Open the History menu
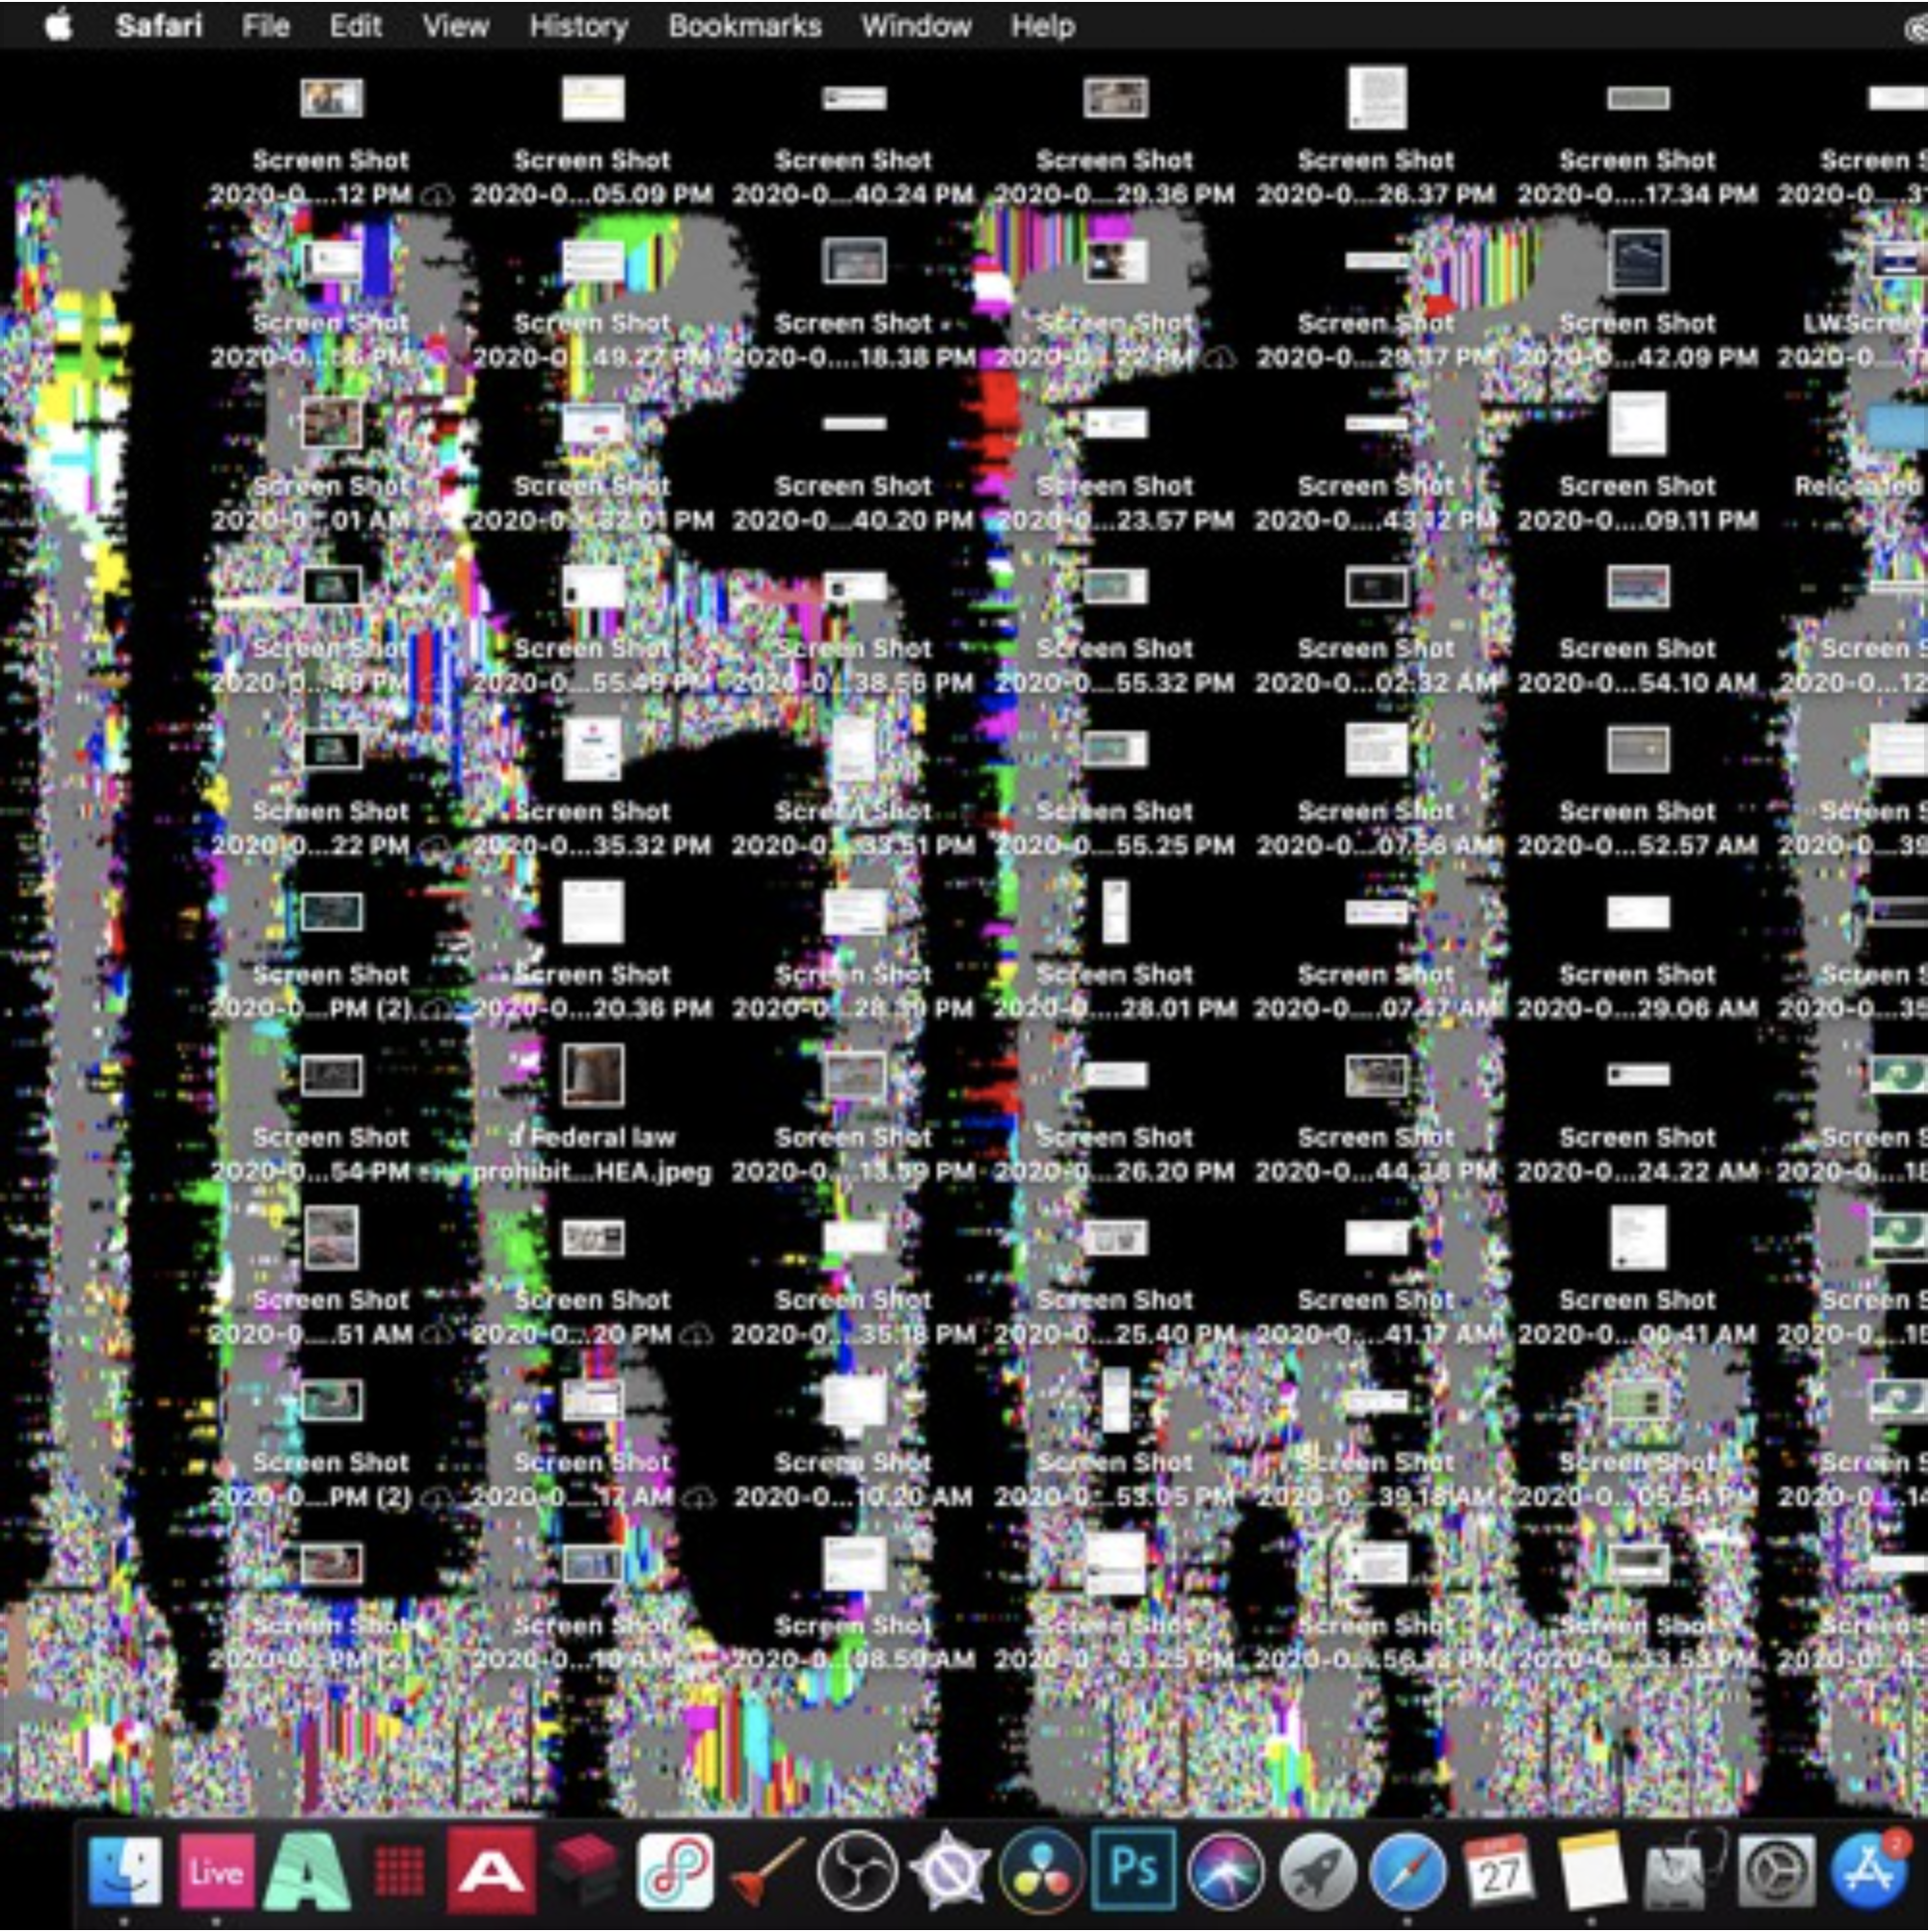 578,26
